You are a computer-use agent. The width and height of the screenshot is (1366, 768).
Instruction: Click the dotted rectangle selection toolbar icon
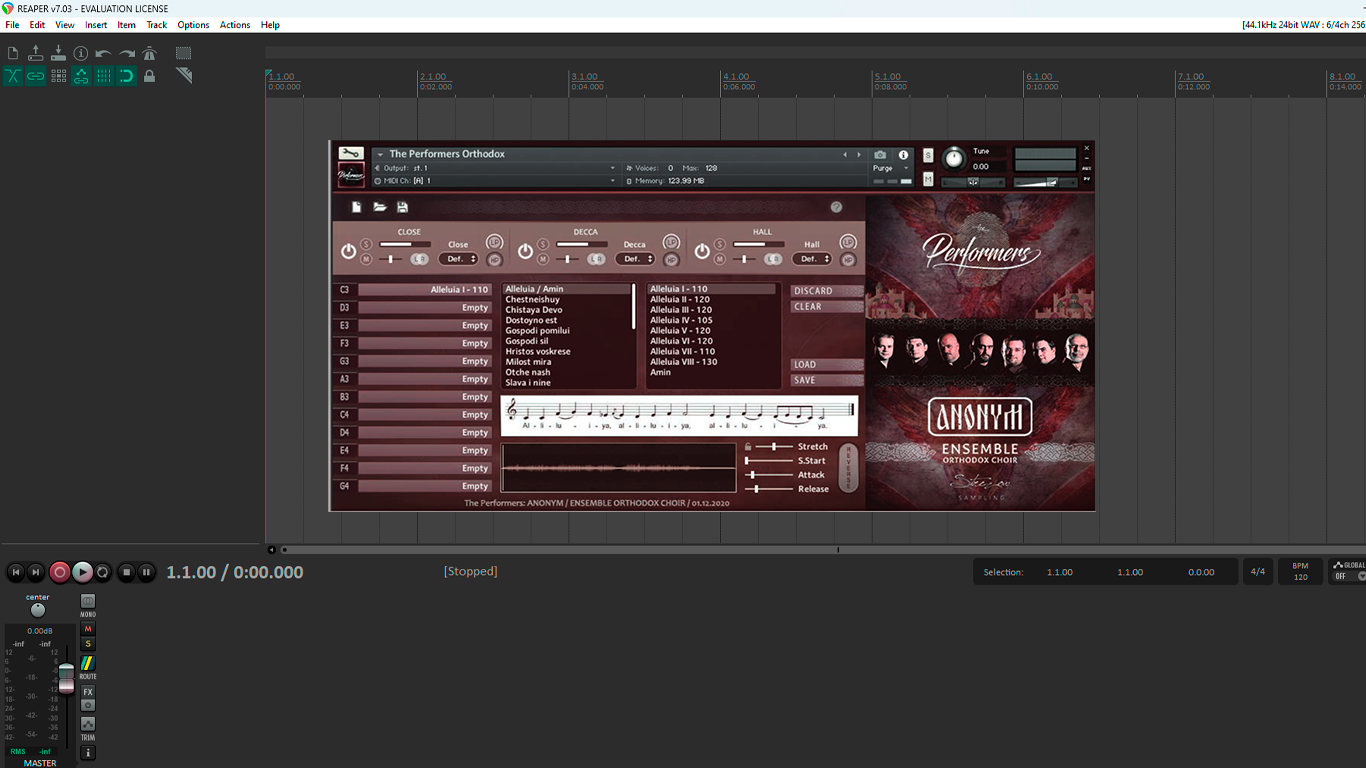coord(183,53)
